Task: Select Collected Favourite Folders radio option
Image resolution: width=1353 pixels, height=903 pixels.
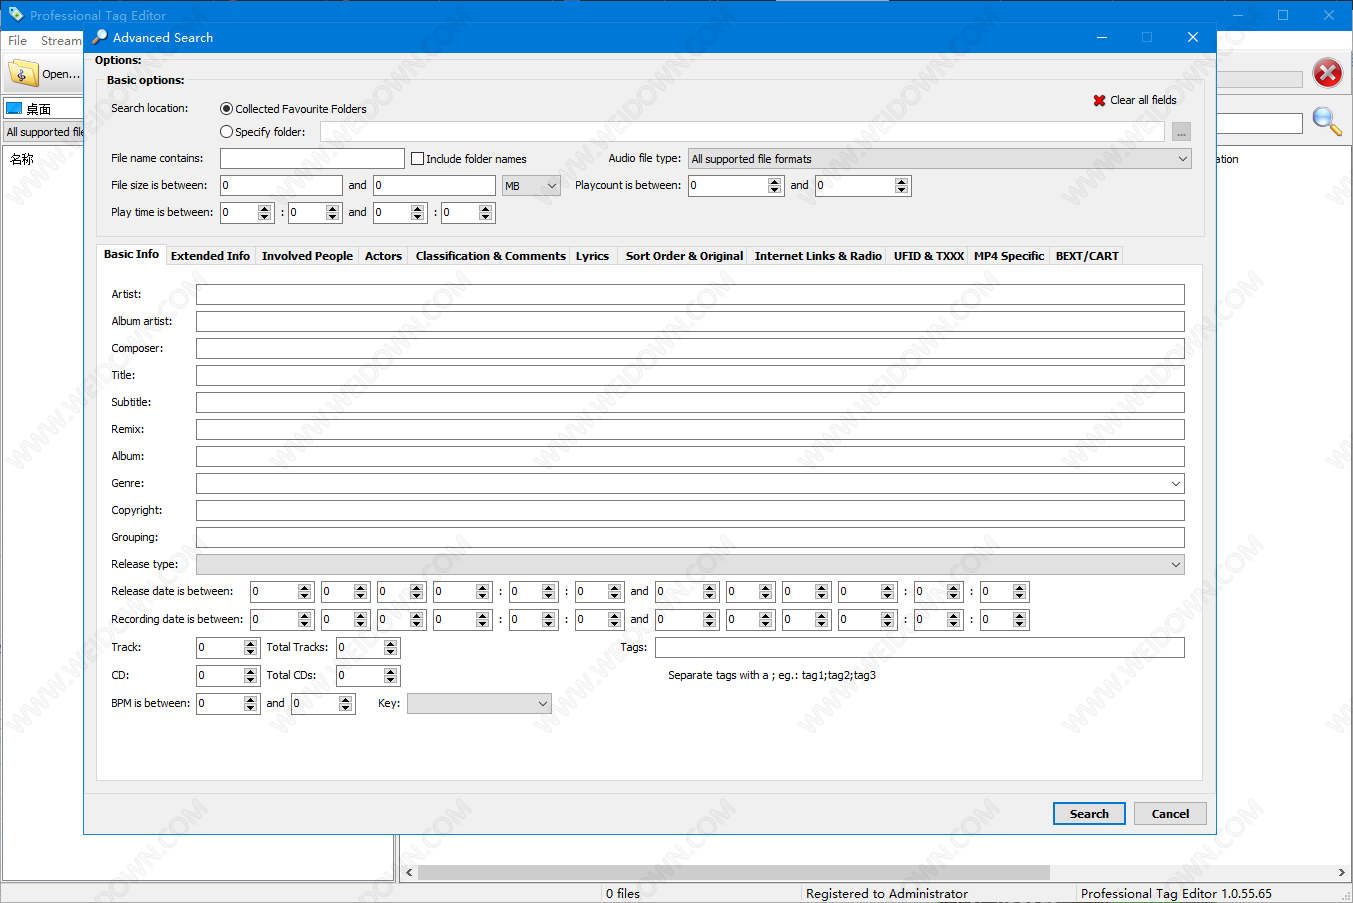Action: point(226,109)
